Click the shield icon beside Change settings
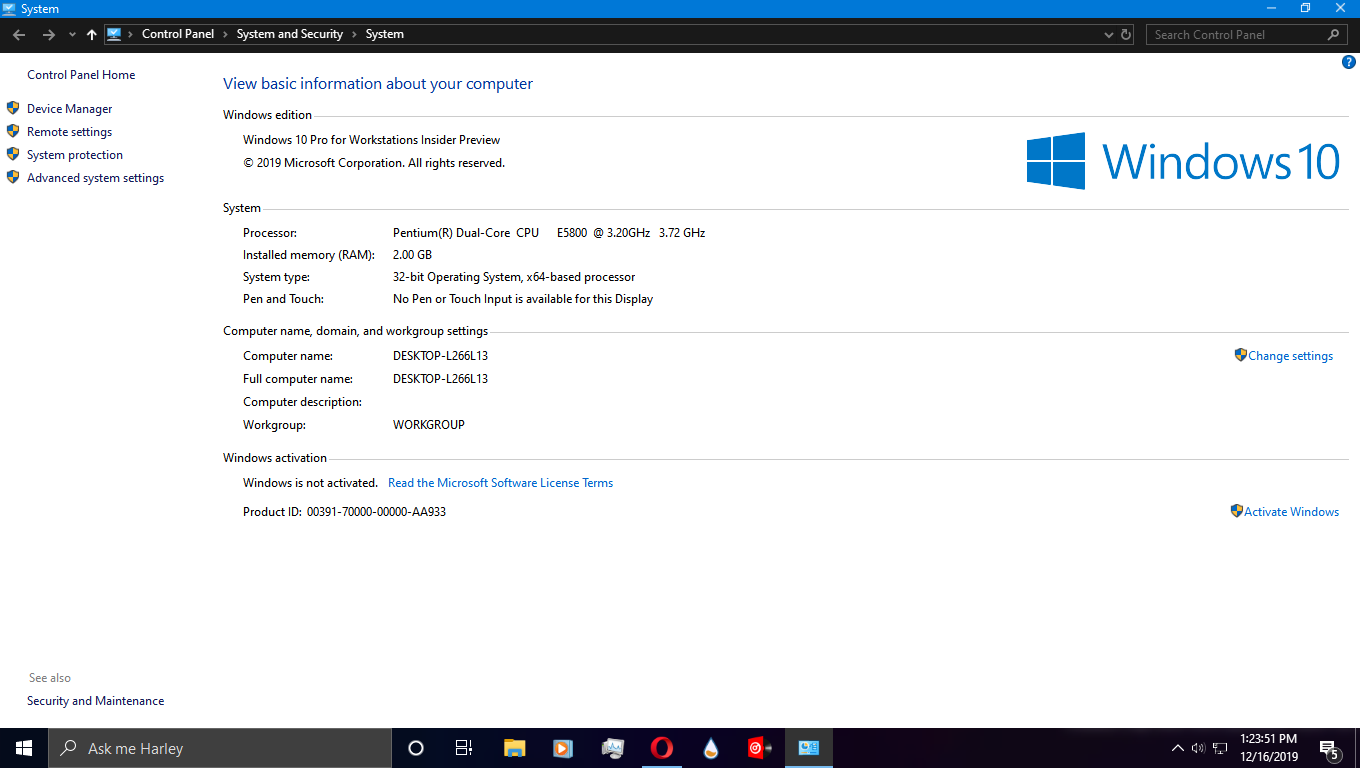1360x768 pixels. [x=1241, y=355]
